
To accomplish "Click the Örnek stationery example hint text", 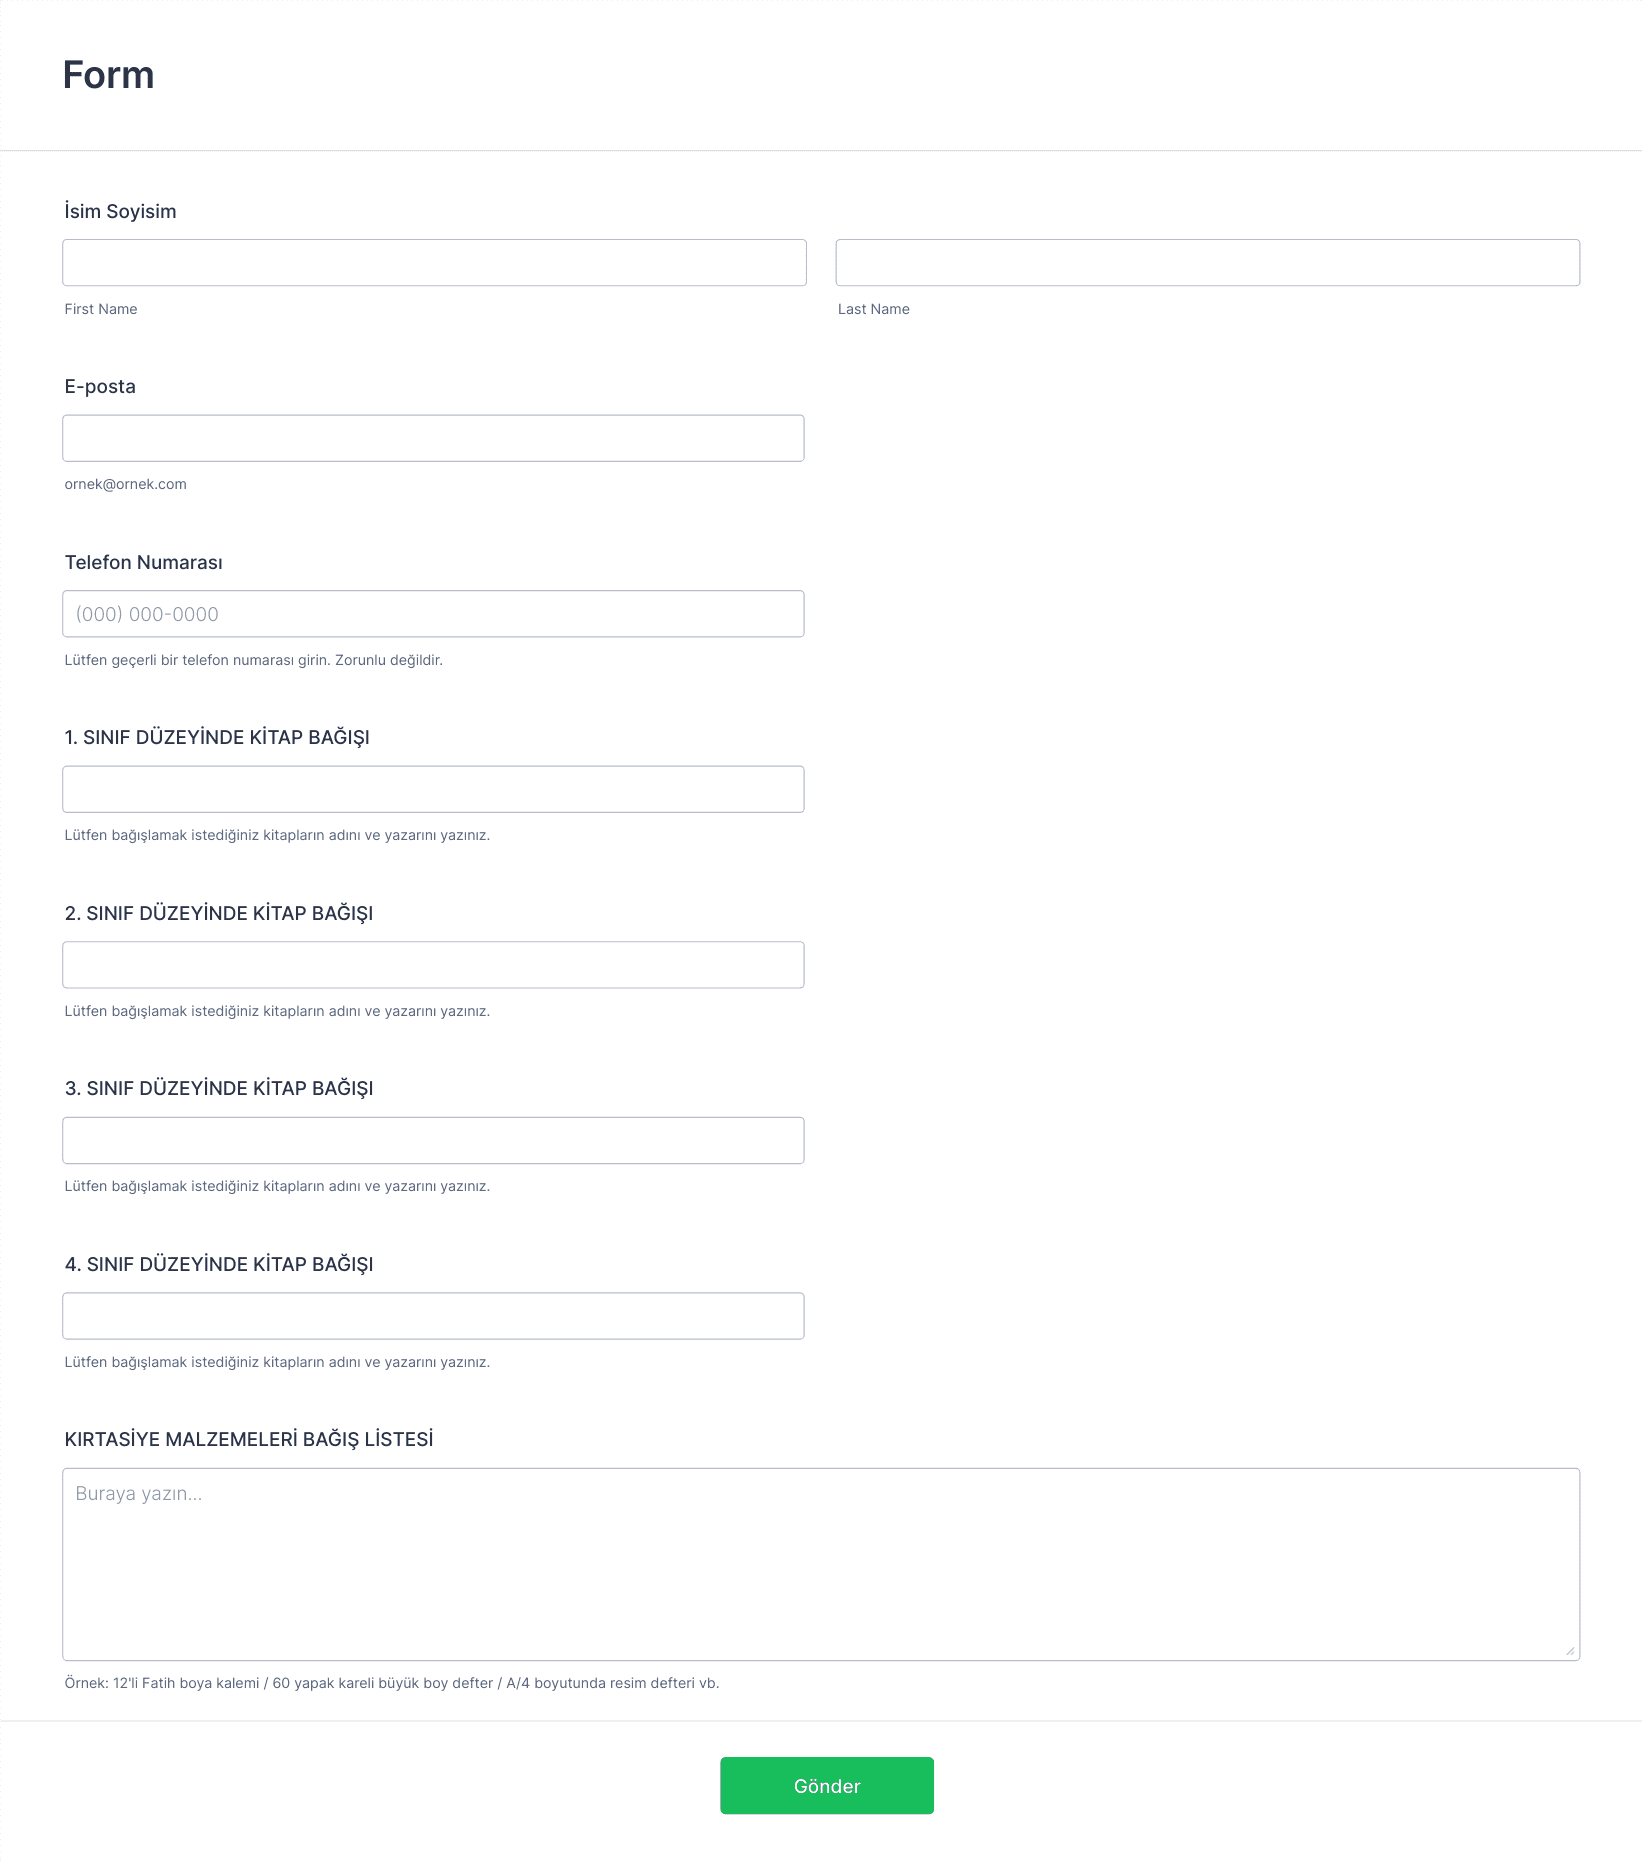I will click(x=392, y=1683).
